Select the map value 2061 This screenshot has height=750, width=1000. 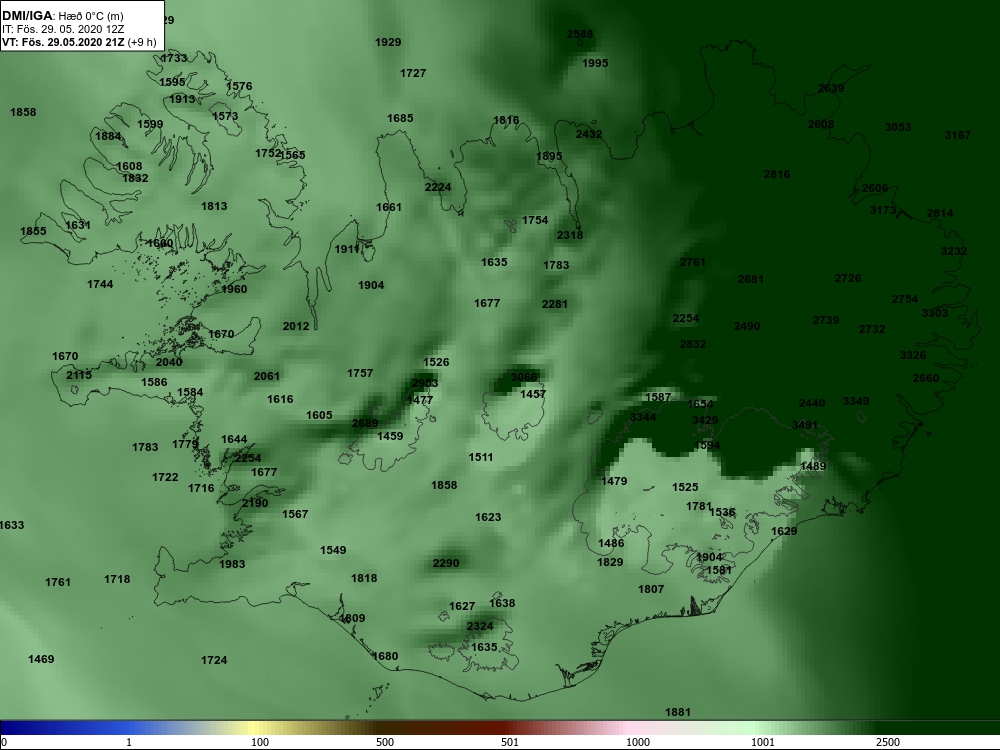[267, 376]
